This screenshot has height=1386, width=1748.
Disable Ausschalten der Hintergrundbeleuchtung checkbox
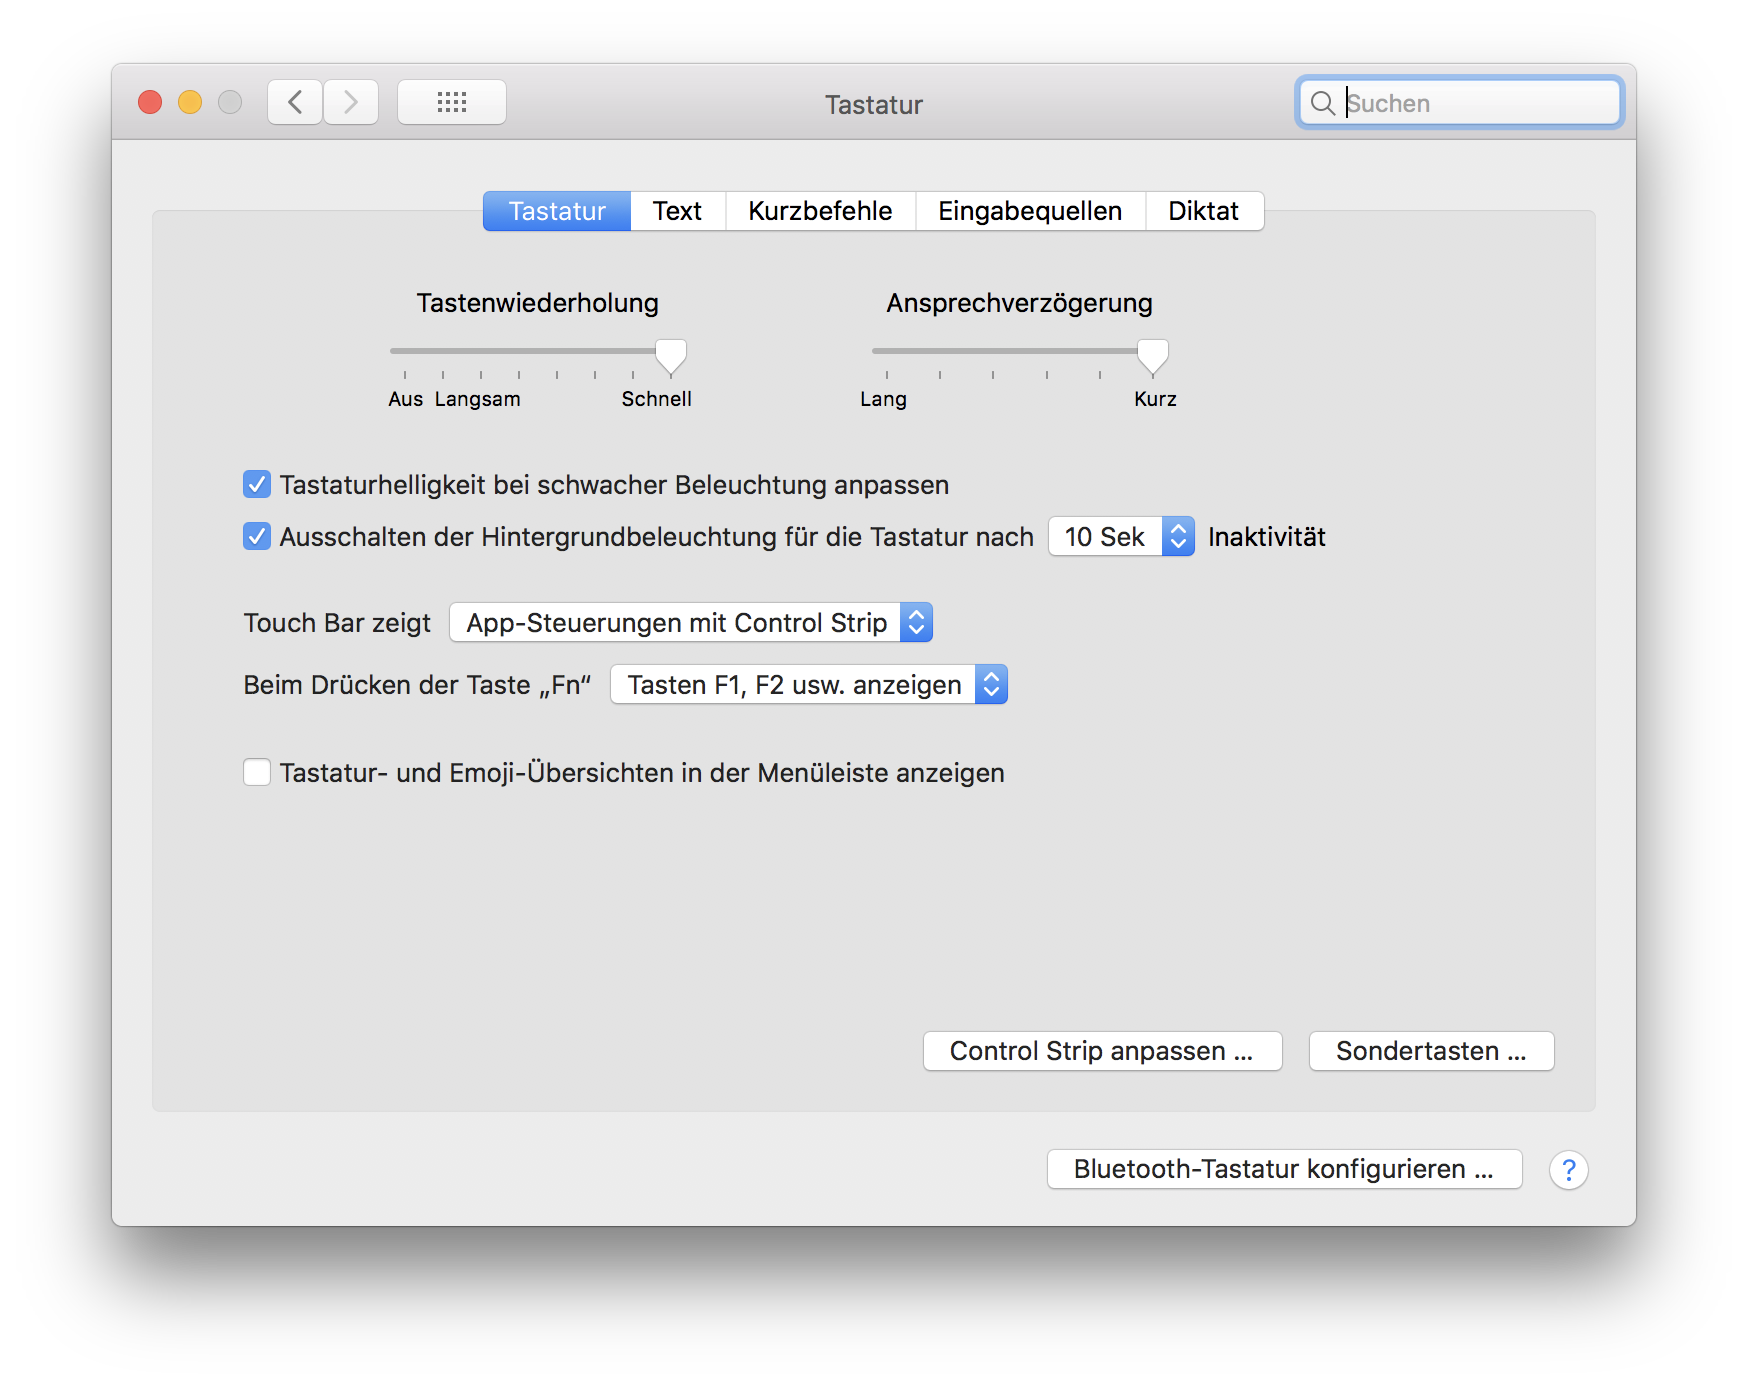pyautogui.click(x=257, y=537)
